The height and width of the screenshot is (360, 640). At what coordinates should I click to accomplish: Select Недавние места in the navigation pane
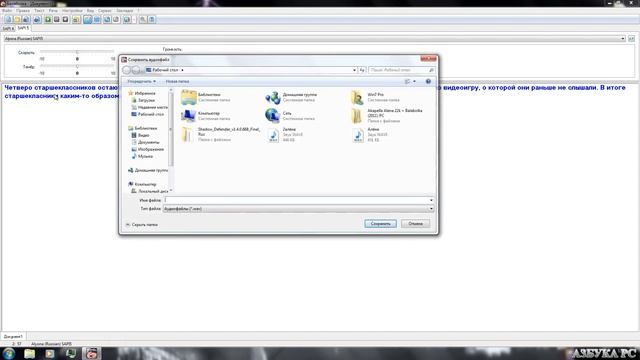coord(149,107)
